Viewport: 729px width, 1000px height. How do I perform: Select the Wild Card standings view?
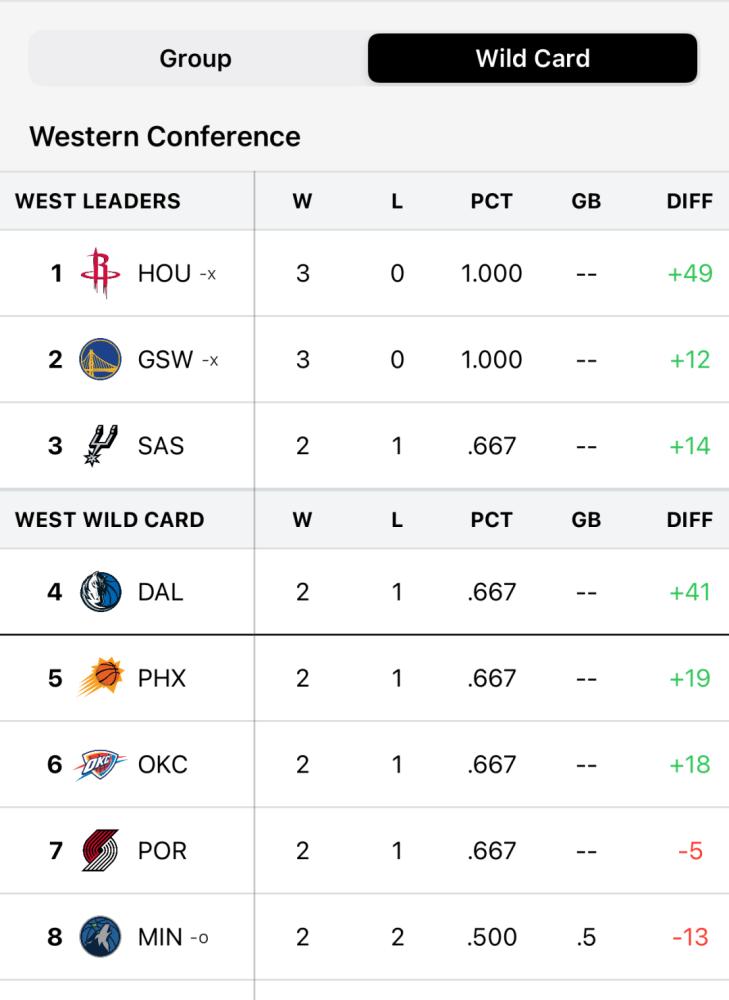point(533,58)
